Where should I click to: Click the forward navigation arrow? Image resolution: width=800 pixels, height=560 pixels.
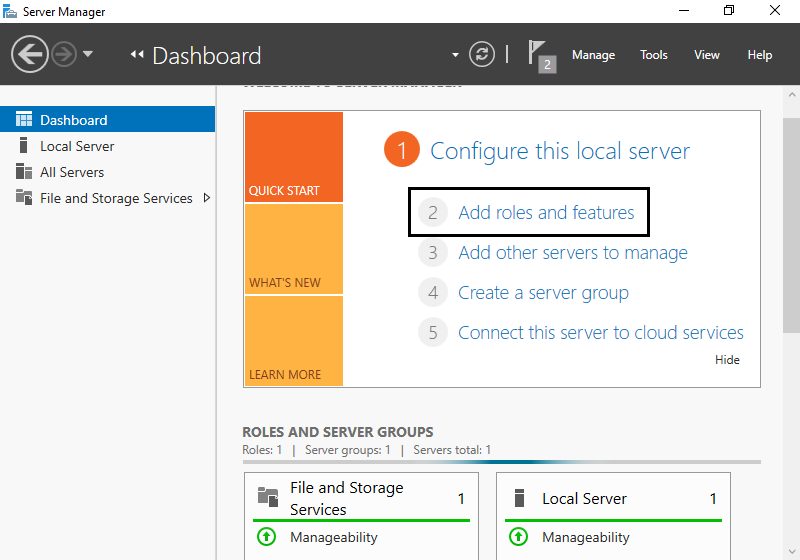pyautogui.click(x=64, y=54)
